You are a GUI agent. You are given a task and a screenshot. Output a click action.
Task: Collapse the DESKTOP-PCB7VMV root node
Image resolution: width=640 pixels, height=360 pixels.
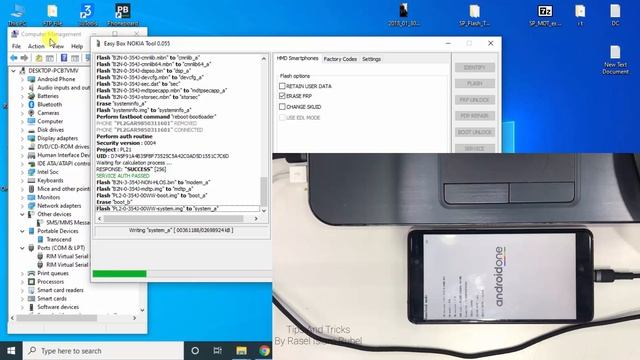click(x=13, y=71)
